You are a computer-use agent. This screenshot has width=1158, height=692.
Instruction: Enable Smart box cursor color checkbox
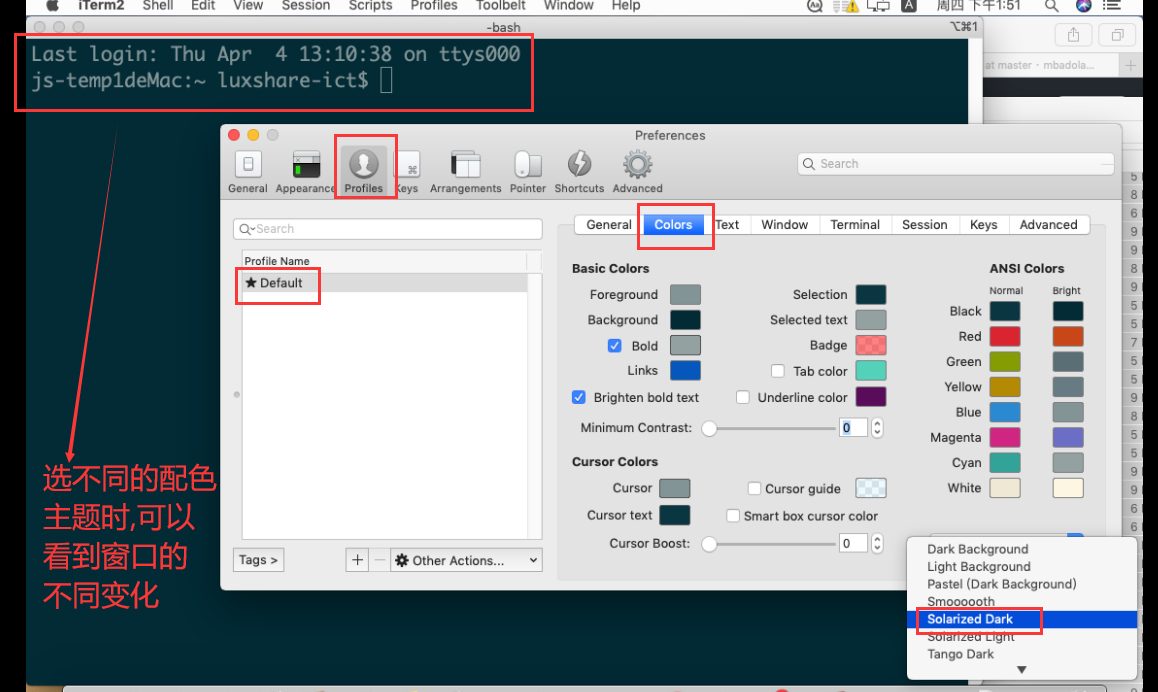coord(733,515)
